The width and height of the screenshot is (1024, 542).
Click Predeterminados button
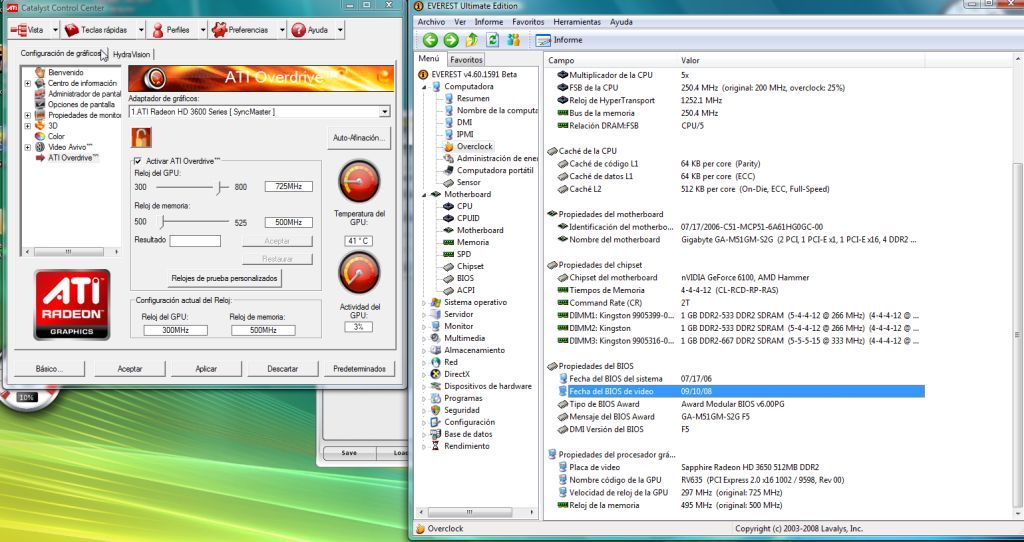pos(359,369)
